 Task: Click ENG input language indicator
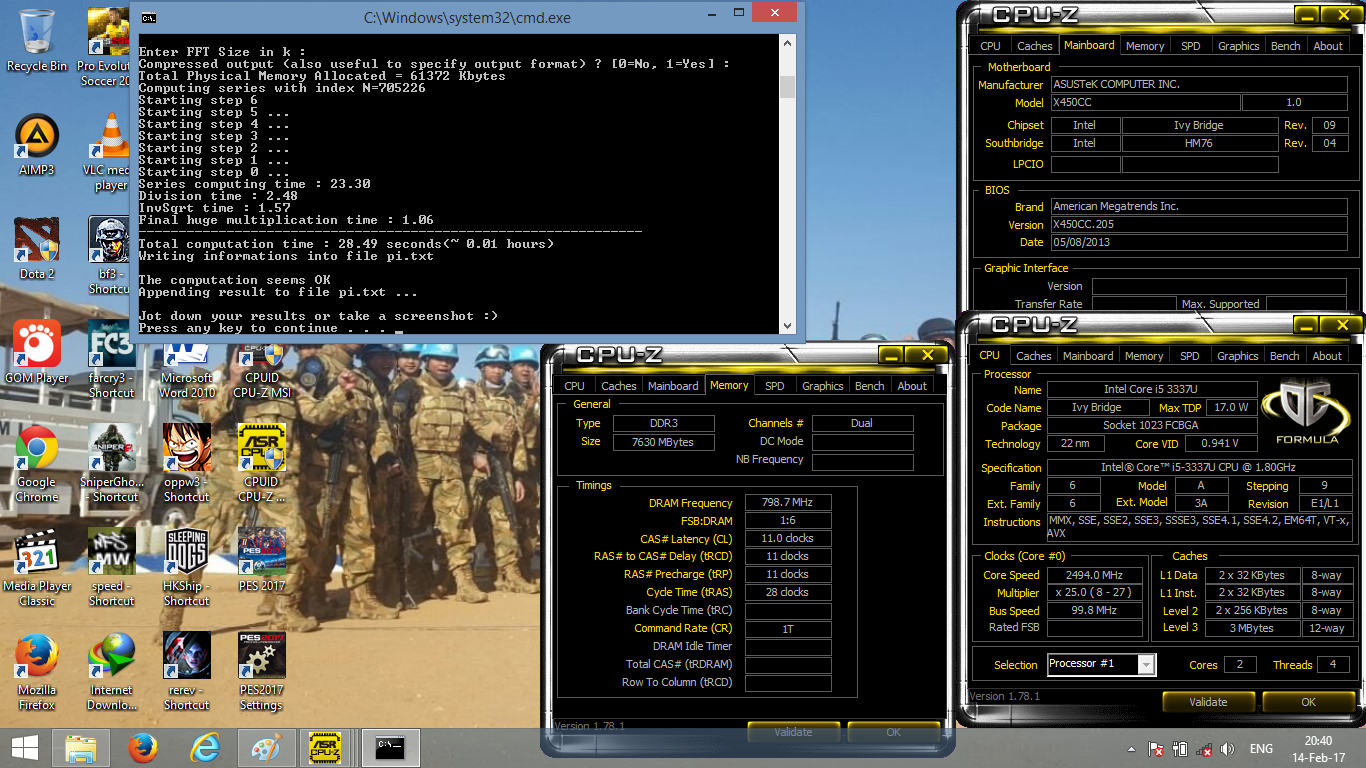pos(1261,749)
